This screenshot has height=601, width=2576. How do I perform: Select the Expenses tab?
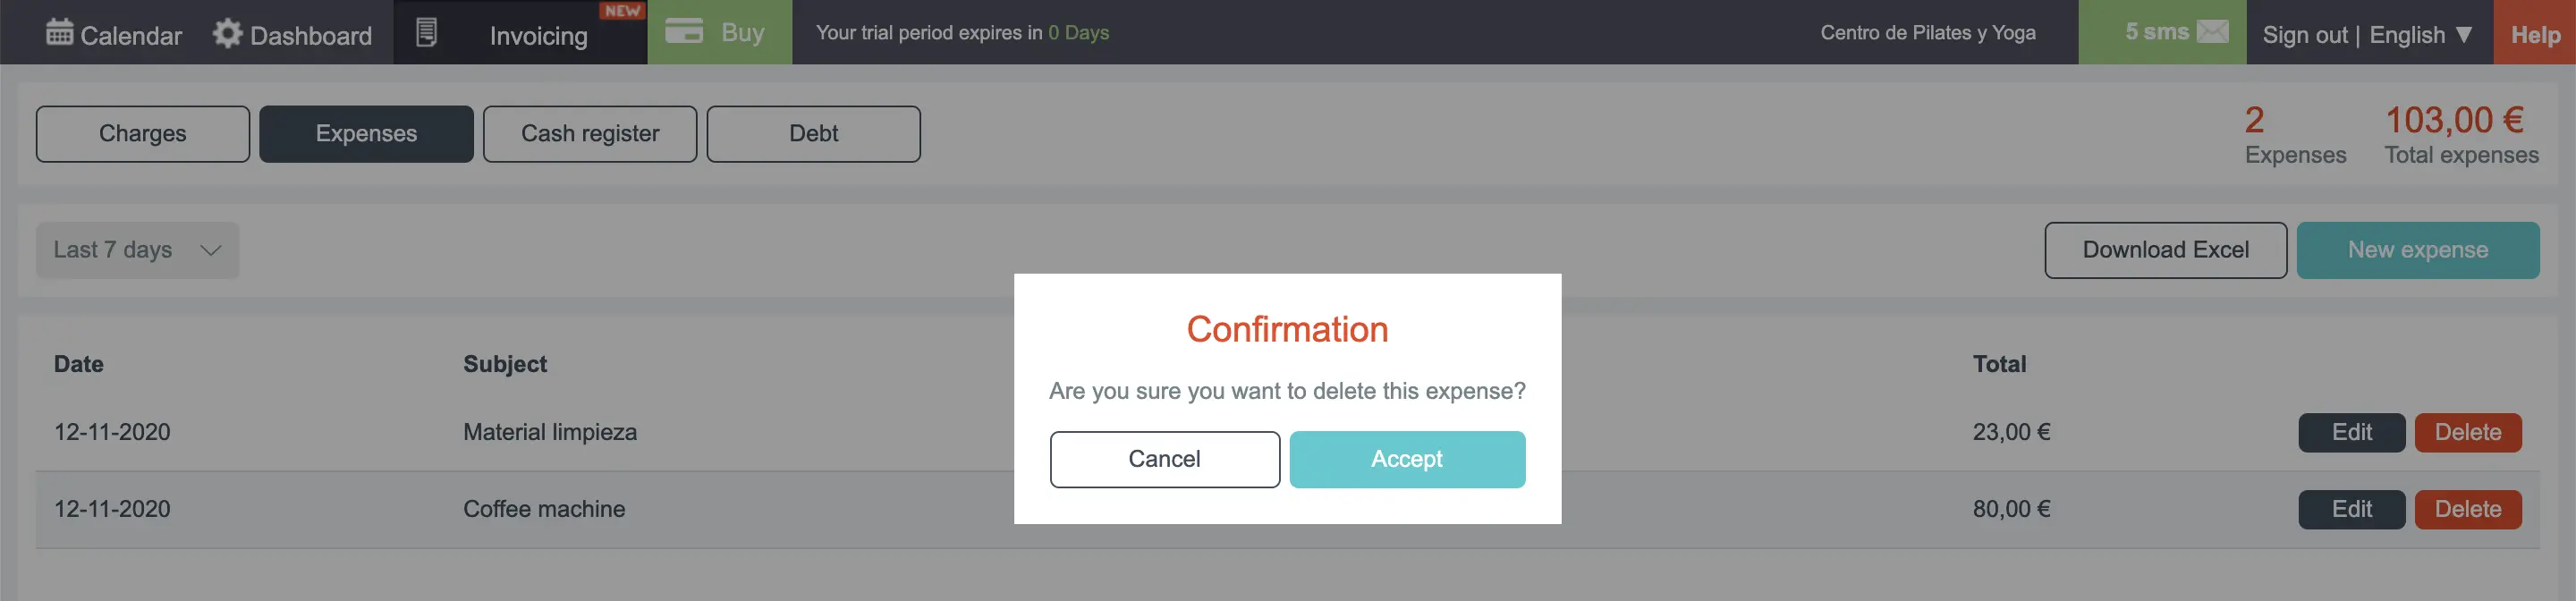point(366,134)
